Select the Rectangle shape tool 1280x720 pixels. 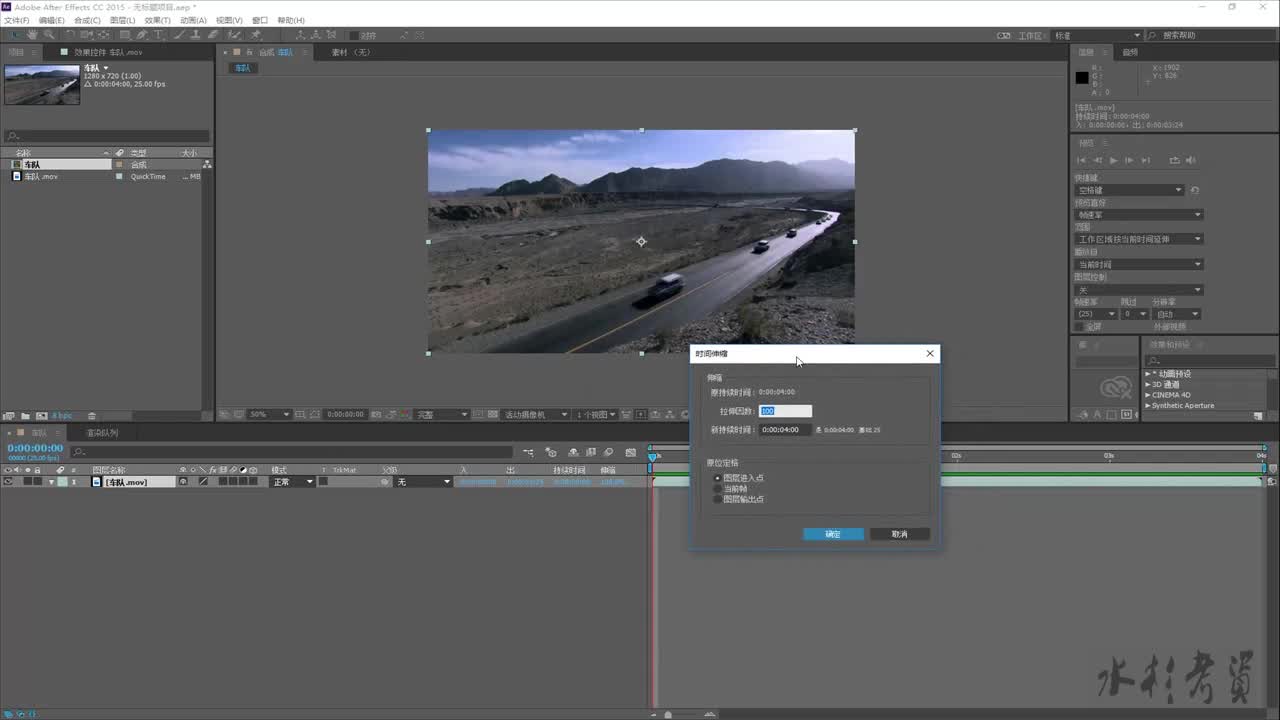[125, 35]
